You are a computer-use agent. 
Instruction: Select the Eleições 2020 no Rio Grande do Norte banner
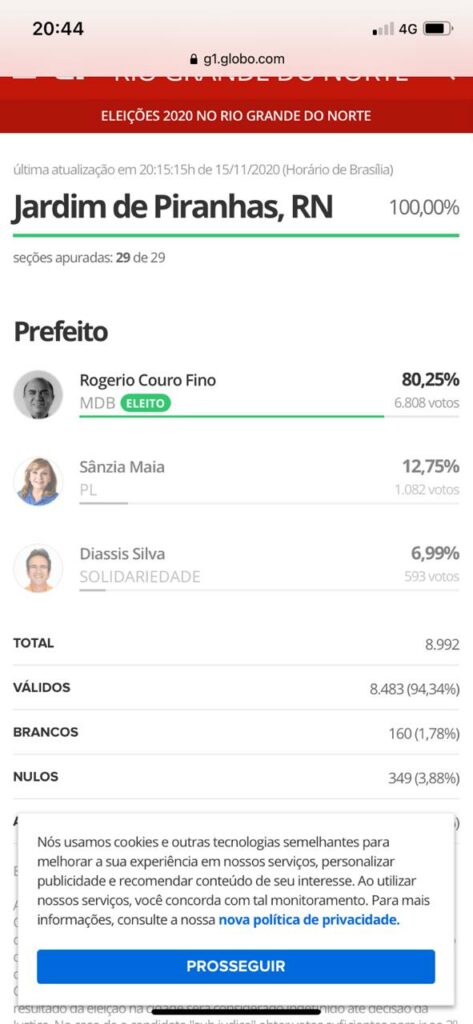click(236, 116)
